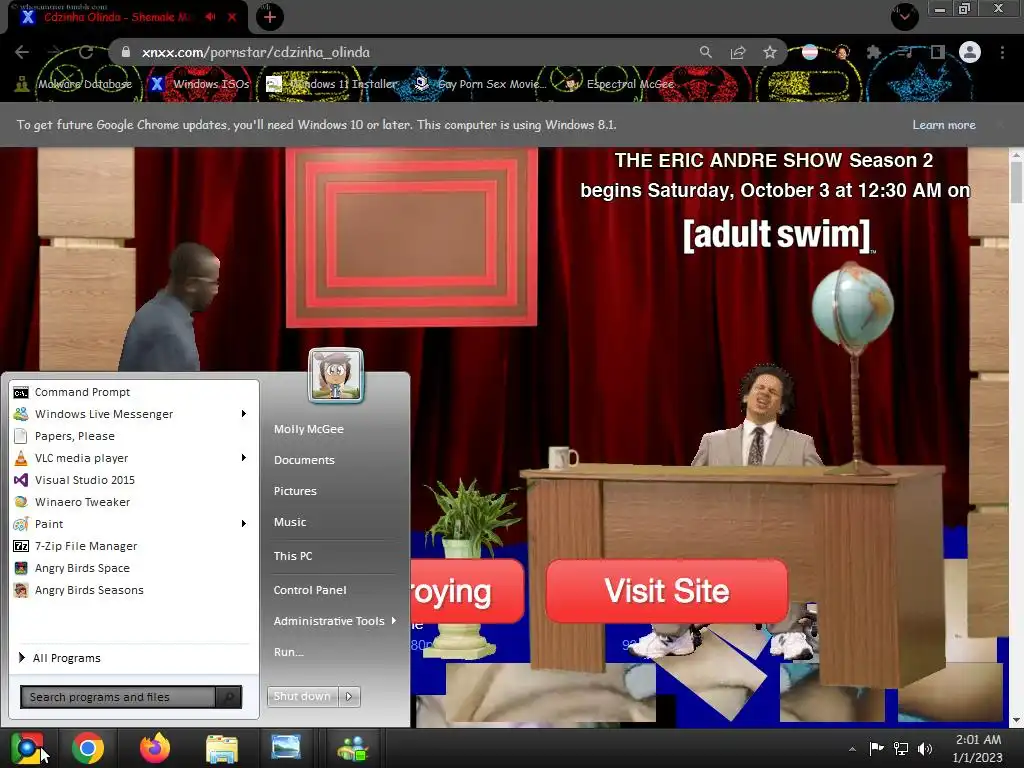Open the network tray icon
This screenshot has height=768, width=1024.
901,749
